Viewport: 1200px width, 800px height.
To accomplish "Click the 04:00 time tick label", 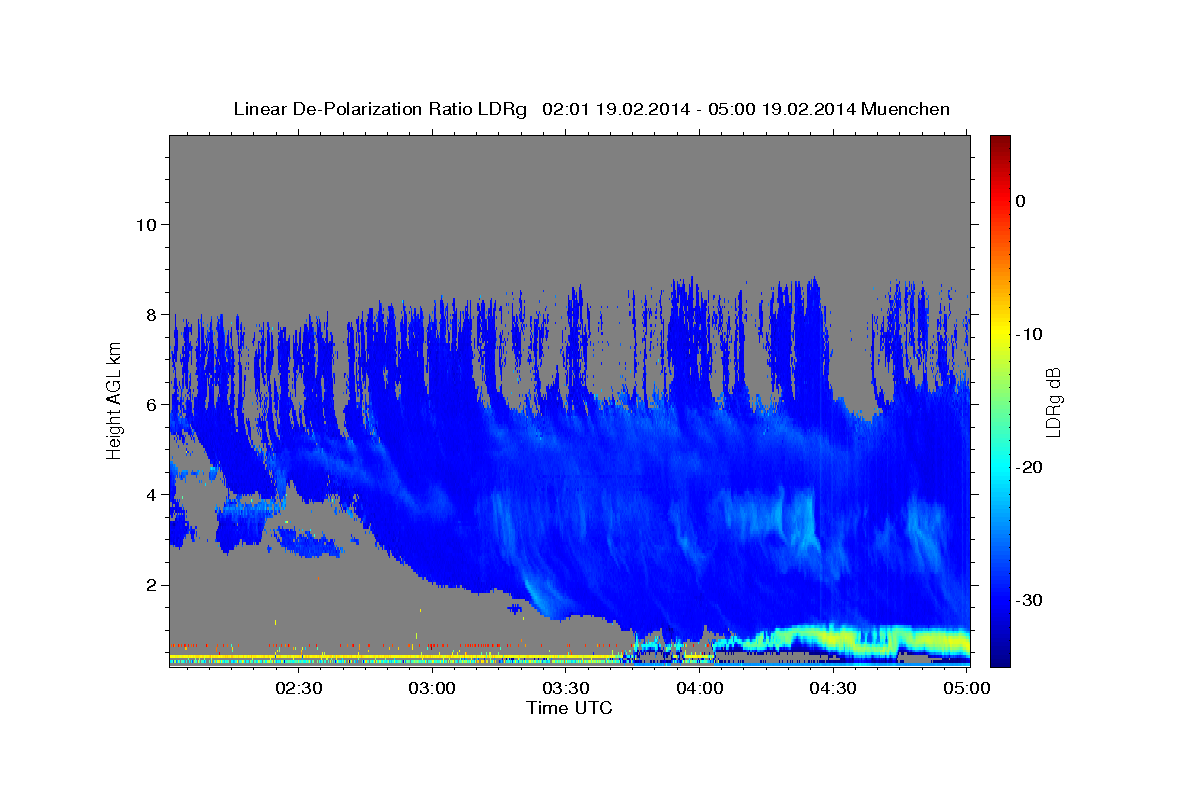I will (700, 688).
